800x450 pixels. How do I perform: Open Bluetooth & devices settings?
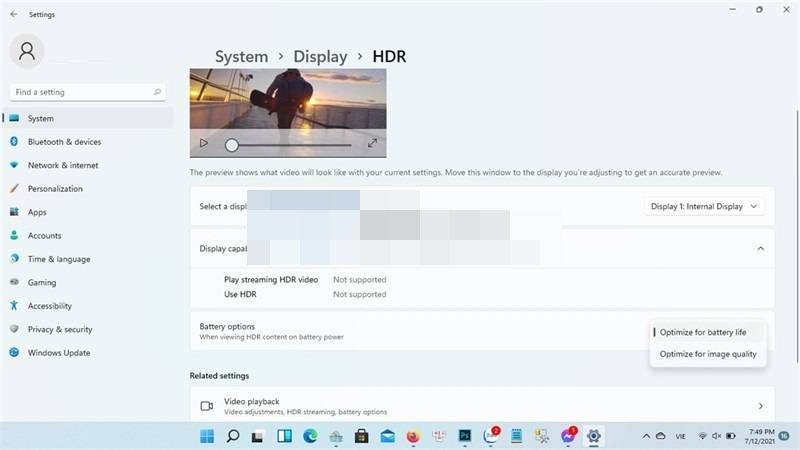pyautogui.click(x=88, y=142)
